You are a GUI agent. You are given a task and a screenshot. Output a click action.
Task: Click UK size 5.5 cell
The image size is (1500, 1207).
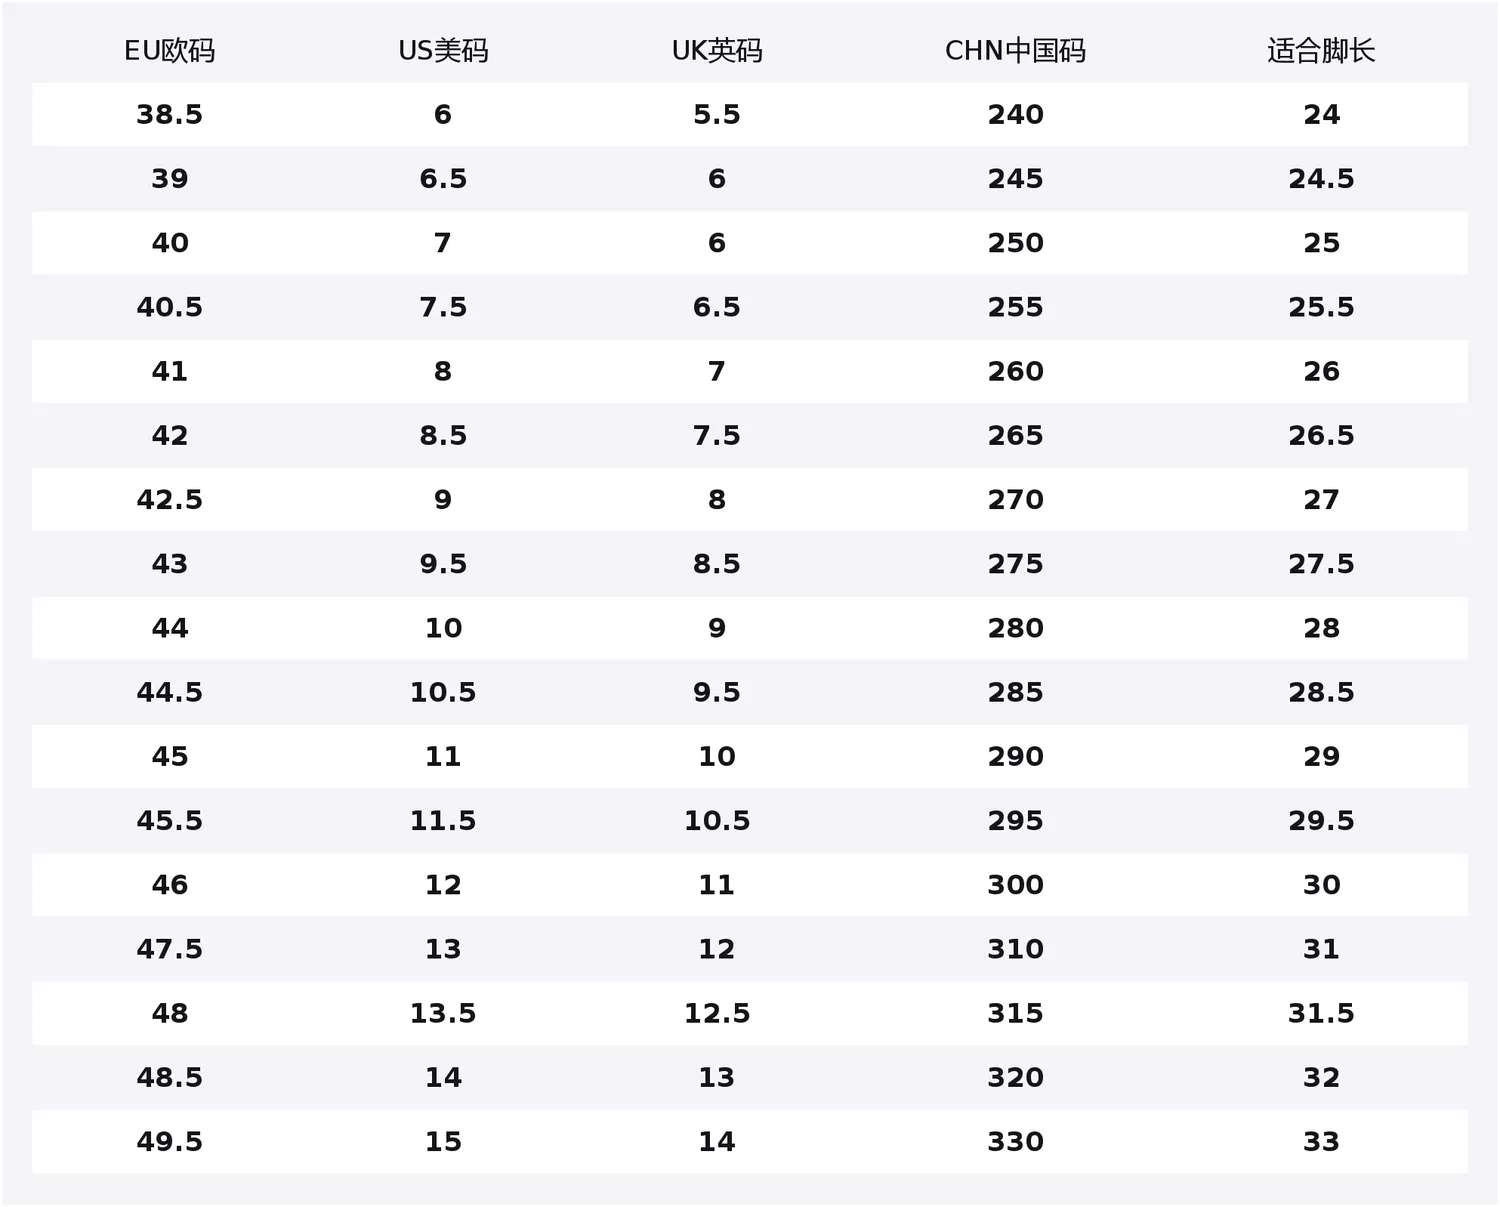[x=717, y=115]
